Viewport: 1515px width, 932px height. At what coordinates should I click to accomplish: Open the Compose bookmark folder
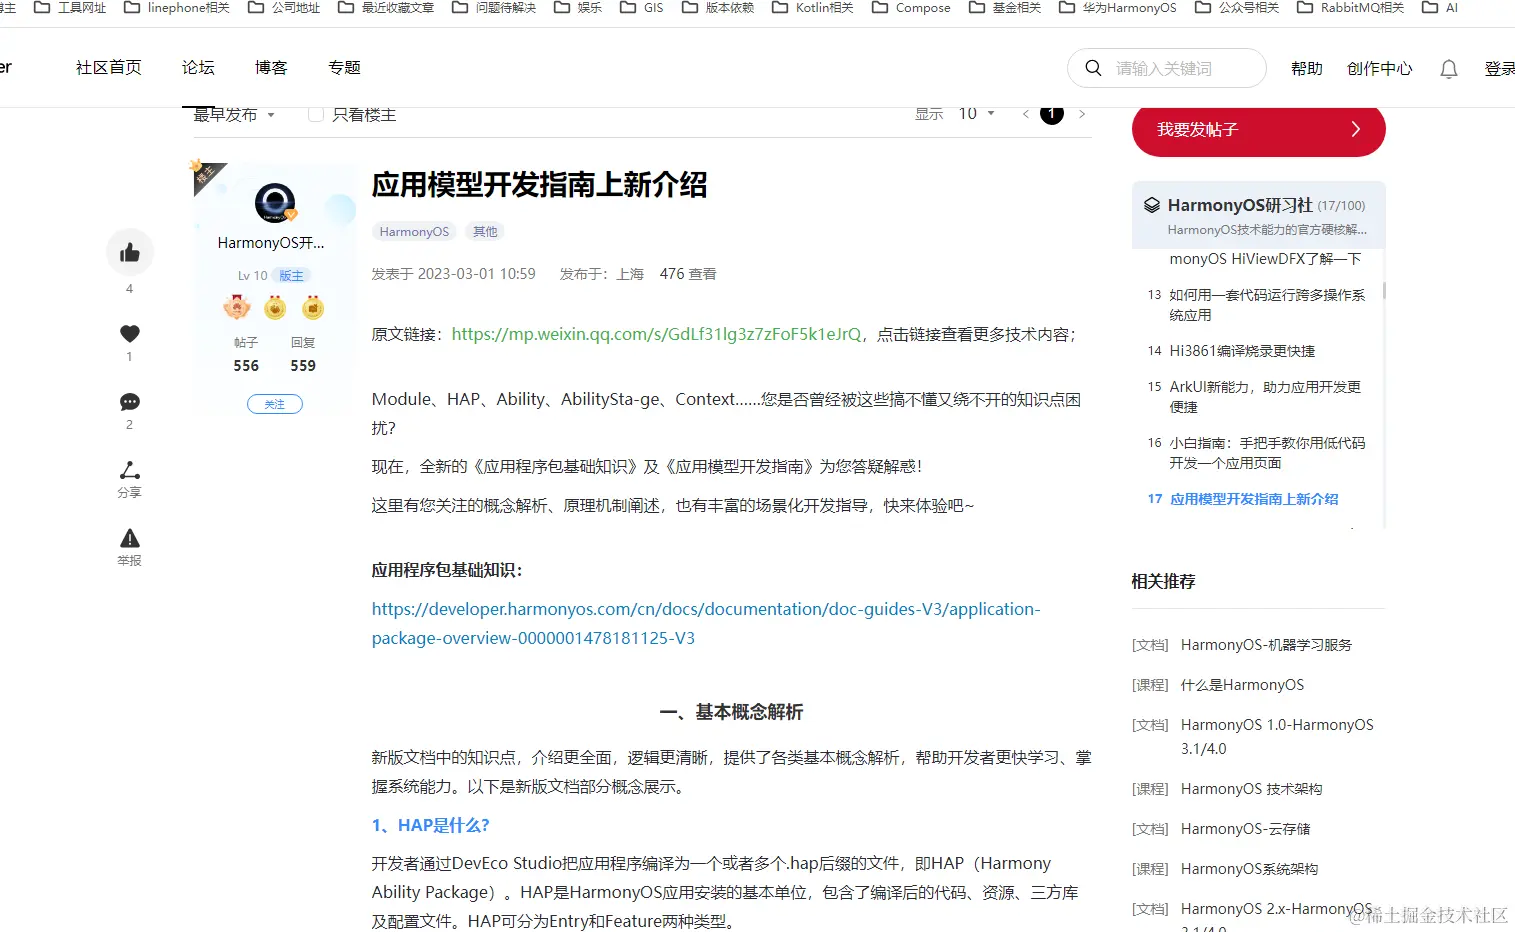911,7
